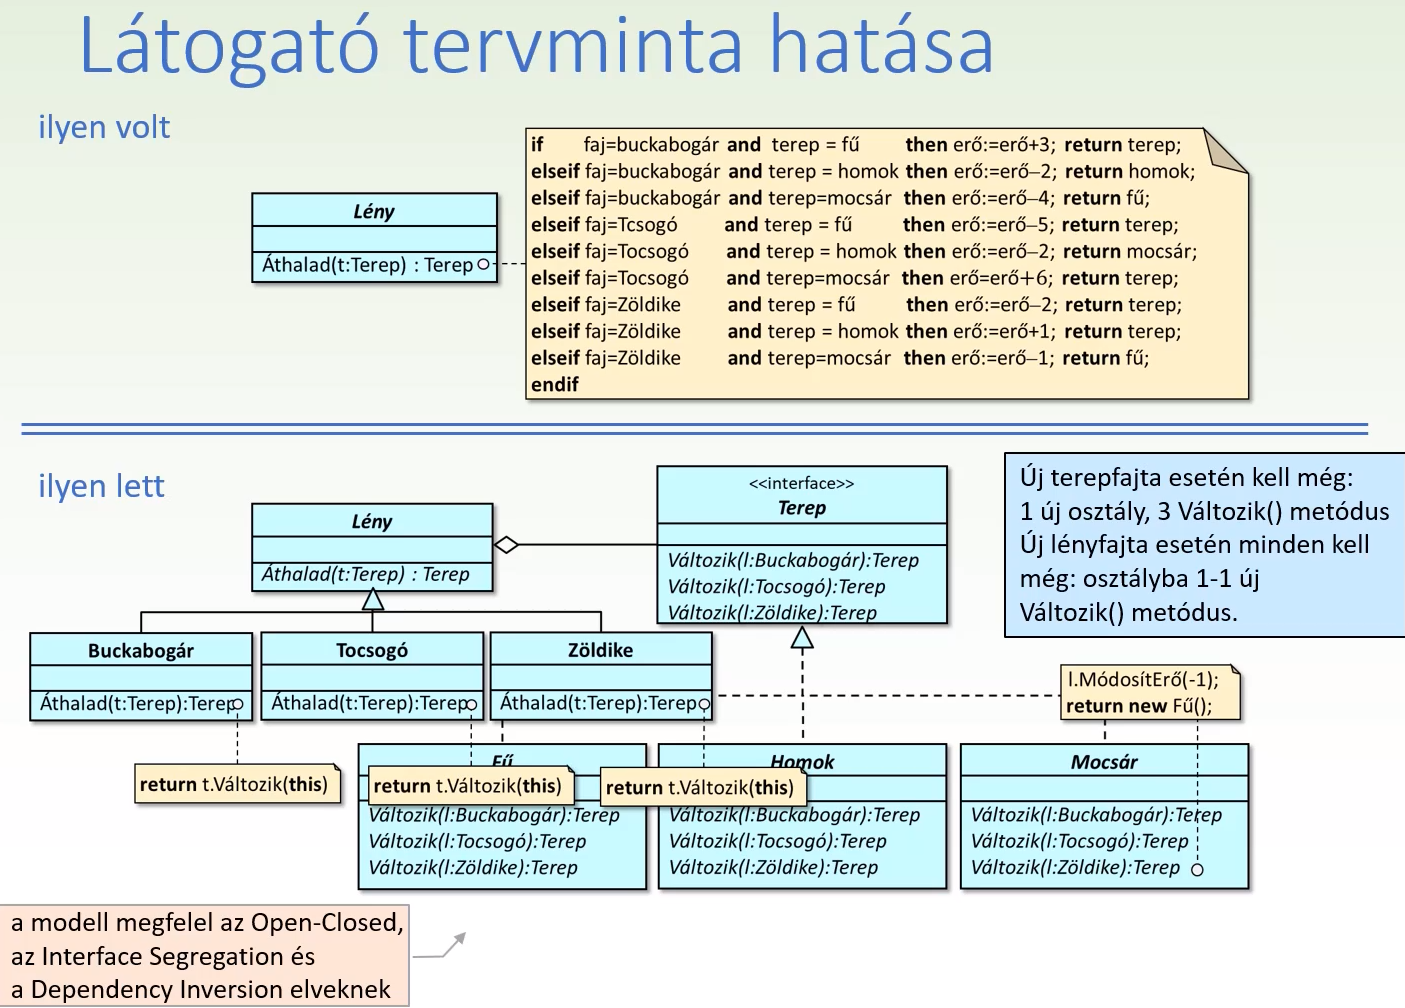
Task: Click the anchor circle on the upper Lény method
Action: (x=484, y=265)
